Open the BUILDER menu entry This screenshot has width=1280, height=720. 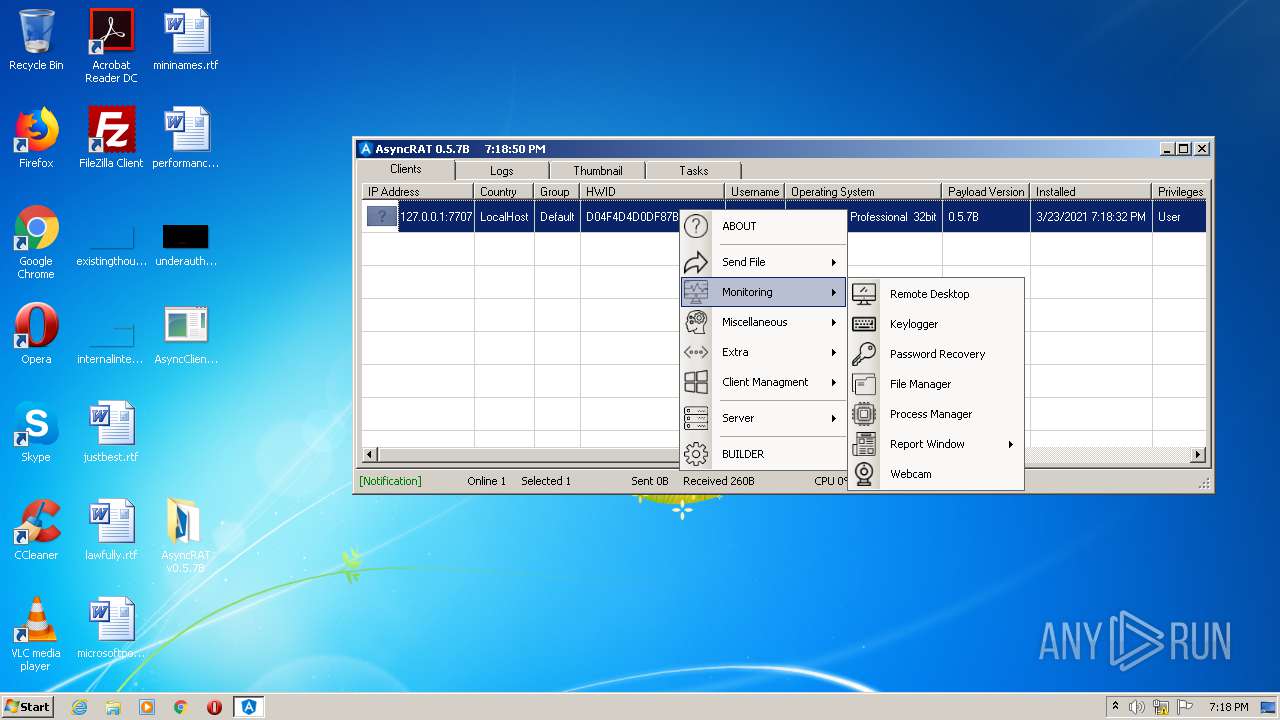[x=763, y=454]
